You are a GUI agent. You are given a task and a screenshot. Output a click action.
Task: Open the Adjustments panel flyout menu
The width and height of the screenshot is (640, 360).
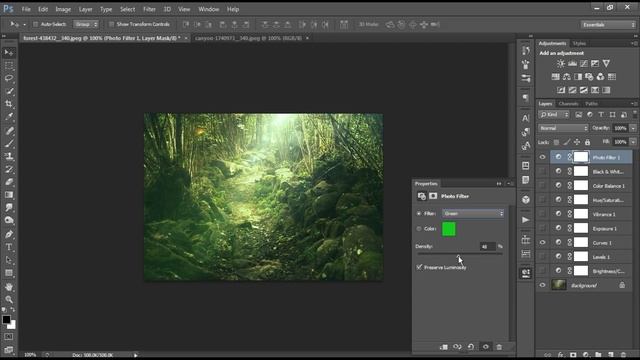click(x=634, y=43)
